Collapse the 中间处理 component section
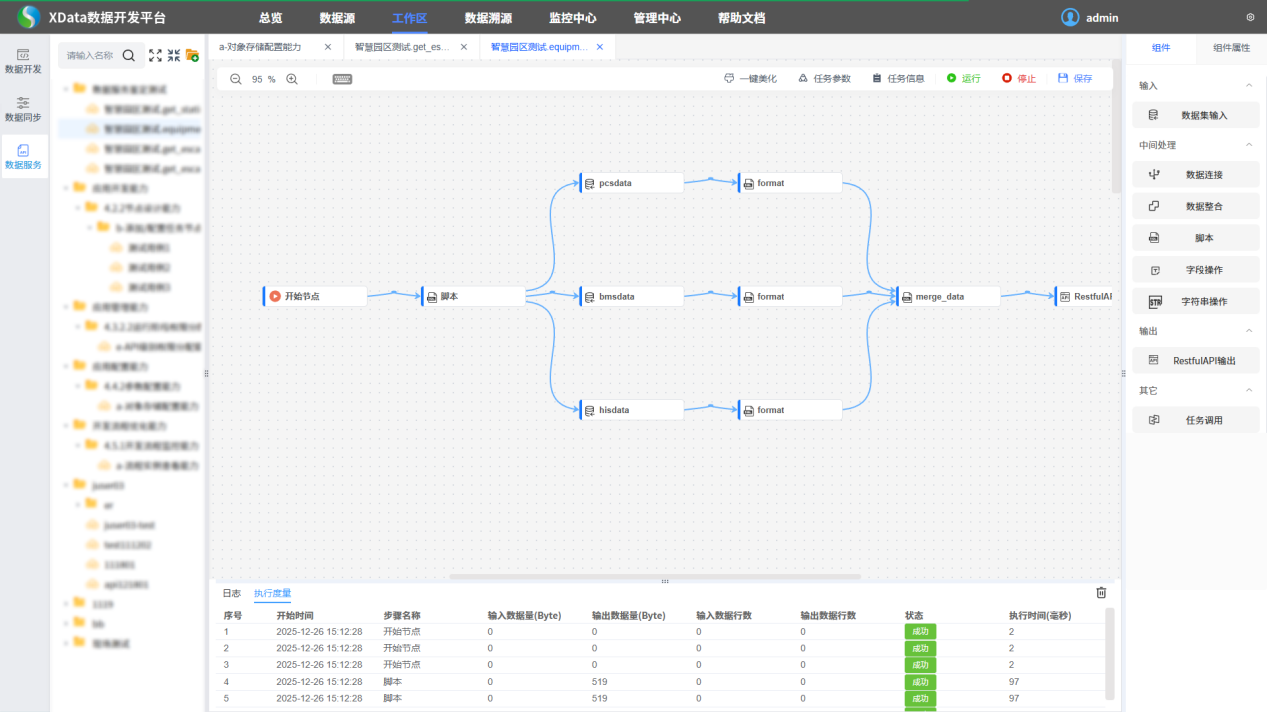 tap(1248, 145)
